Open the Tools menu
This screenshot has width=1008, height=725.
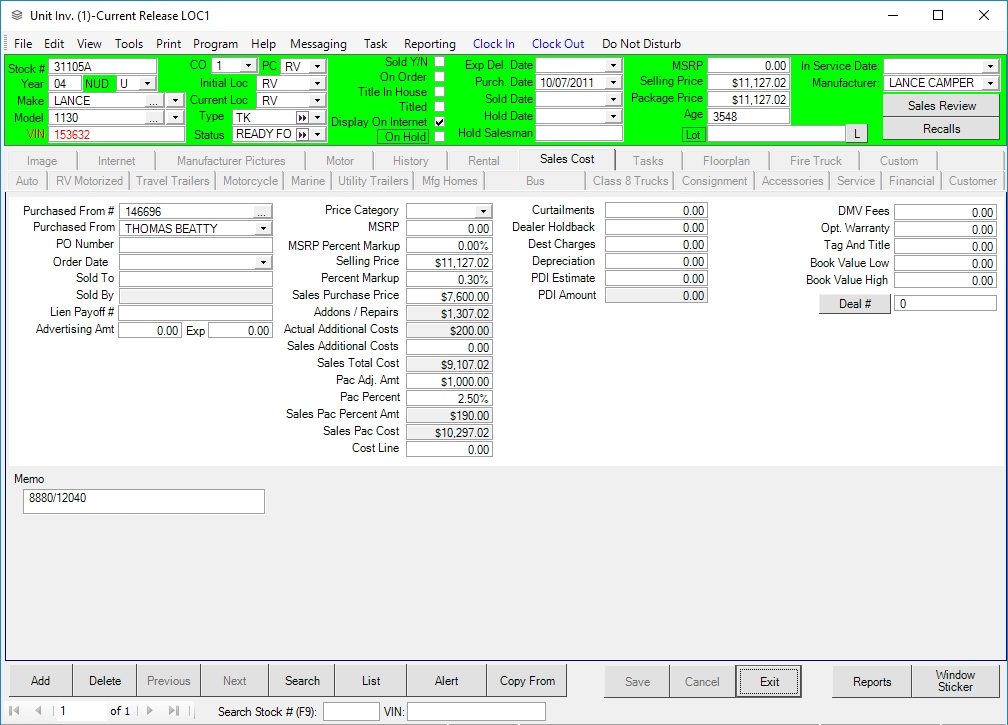tap(129, 44)
